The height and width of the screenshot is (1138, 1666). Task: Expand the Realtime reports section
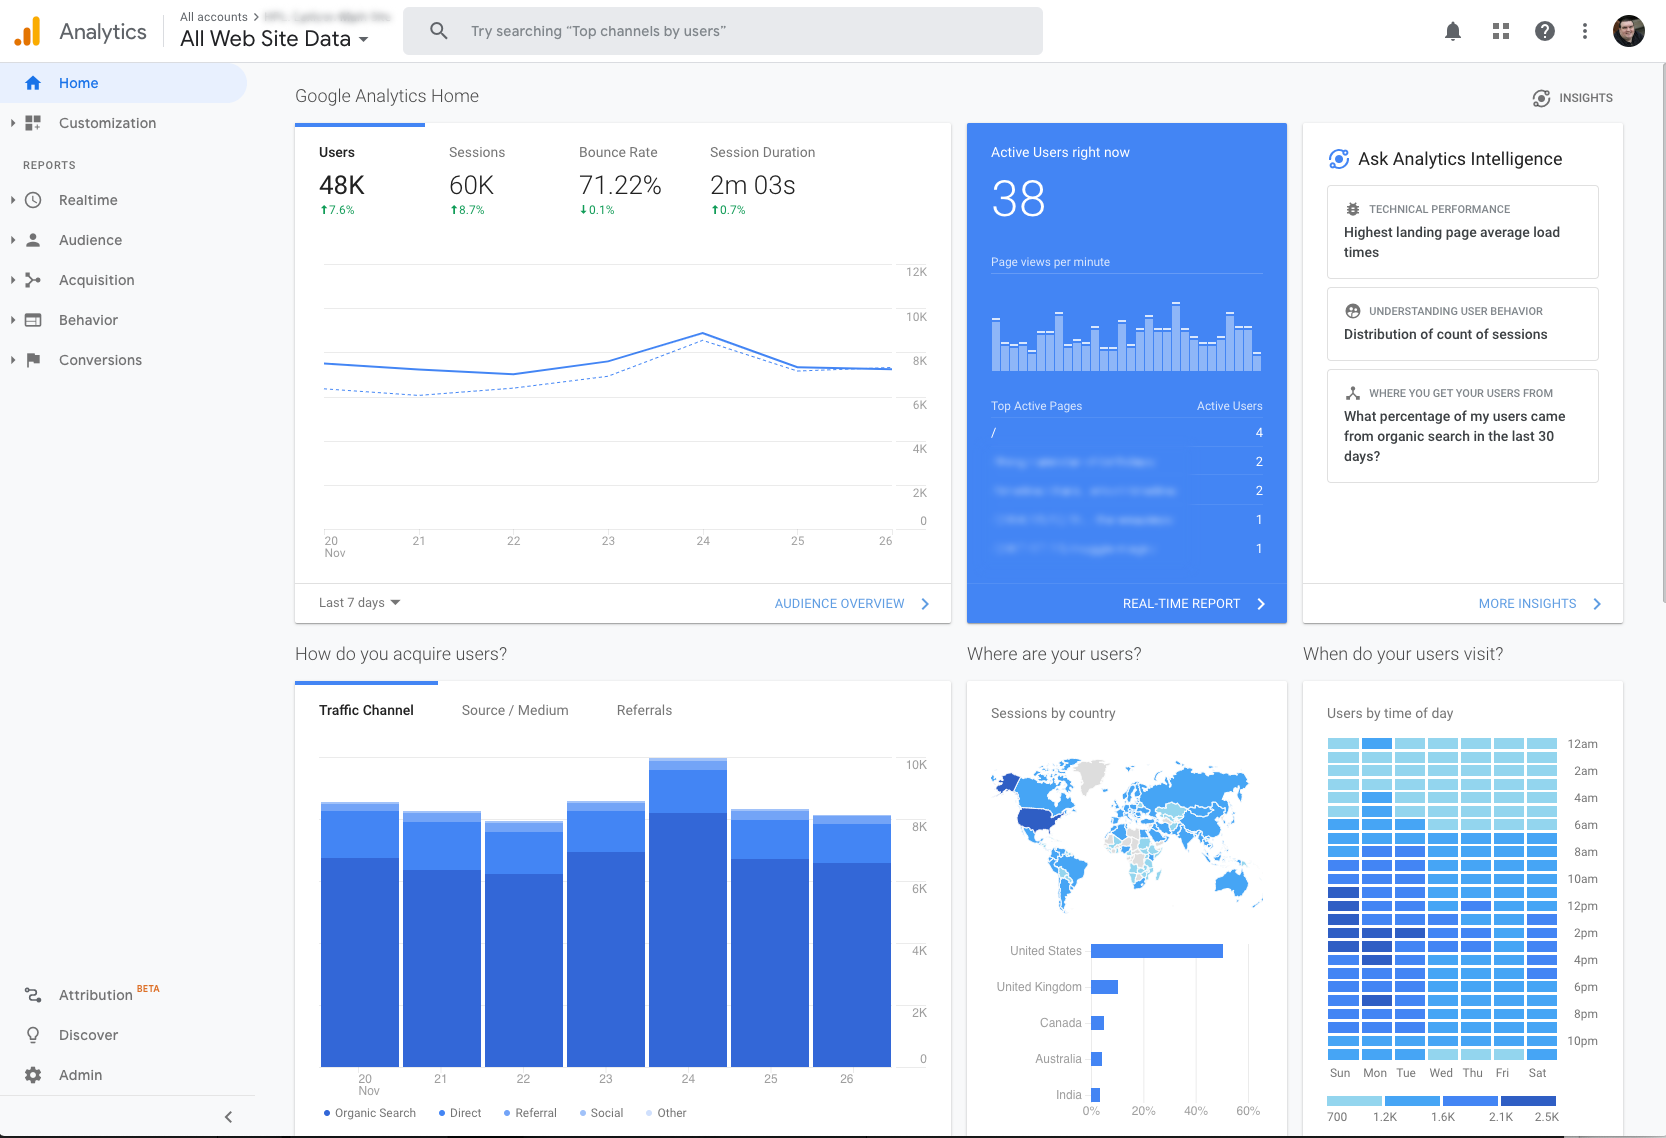point(88,200)
